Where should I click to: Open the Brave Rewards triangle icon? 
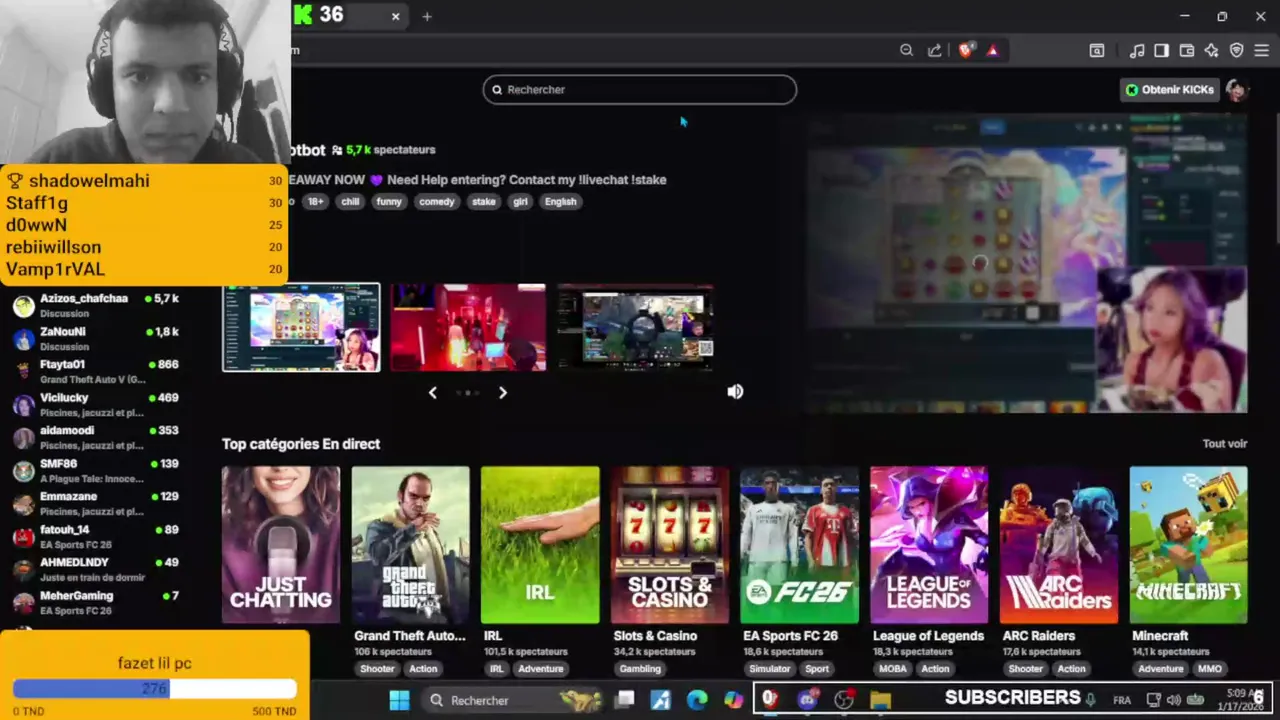click(992, 50)
